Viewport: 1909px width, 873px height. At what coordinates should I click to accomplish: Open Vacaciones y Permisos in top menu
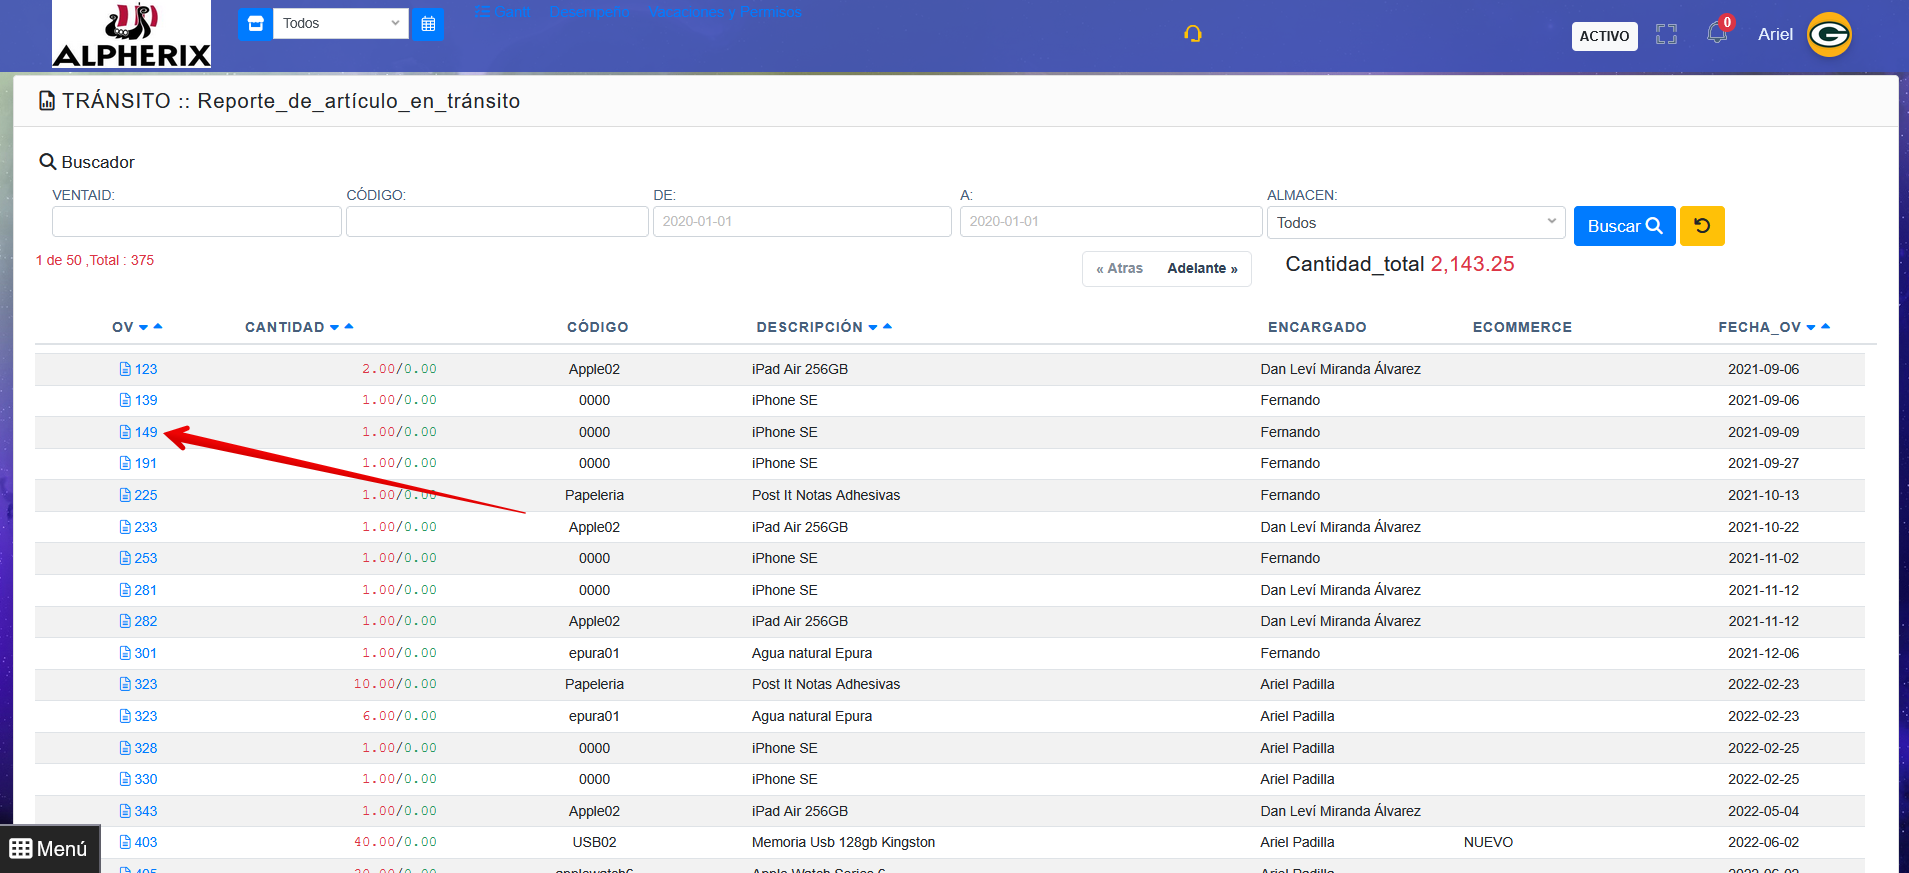click(x=725, y=12)
